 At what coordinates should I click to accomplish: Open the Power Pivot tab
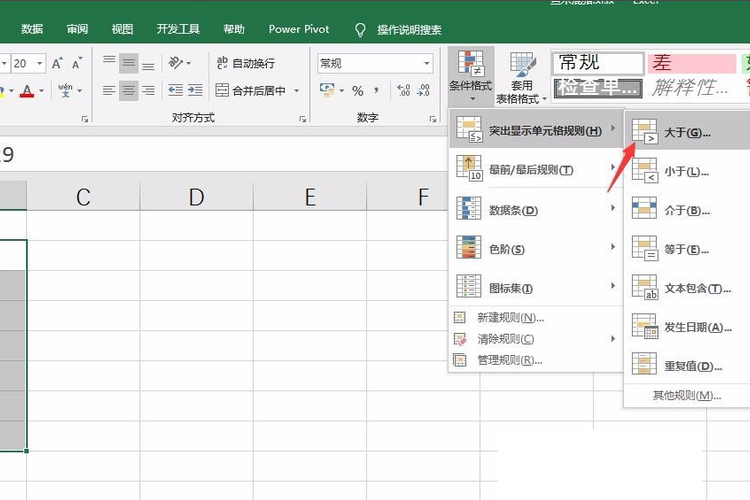(298, 29)
